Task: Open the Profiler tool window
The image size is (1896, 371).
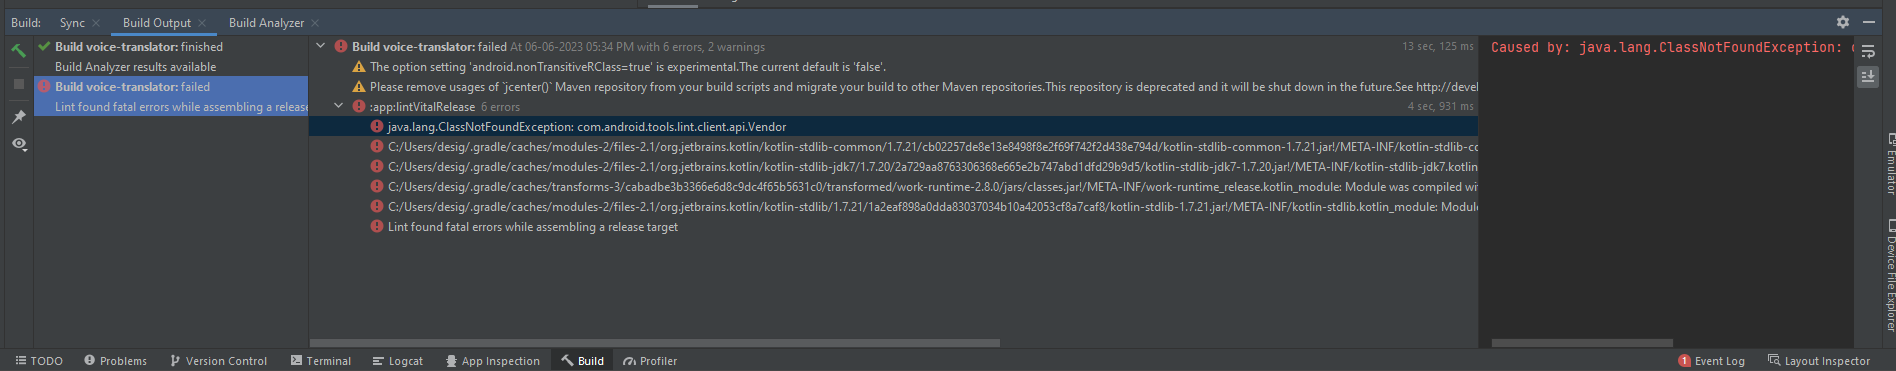Action: tap(649, 361)
